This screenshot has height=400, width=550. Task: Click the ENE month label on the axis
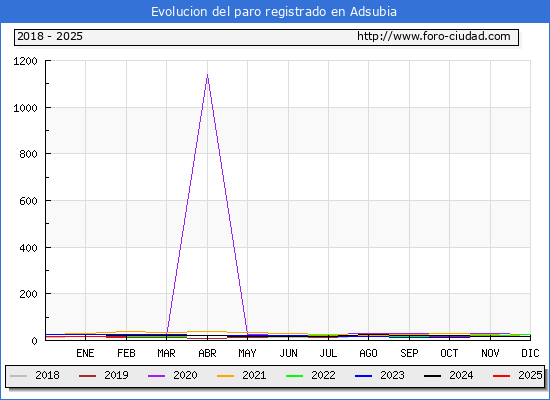85,353
